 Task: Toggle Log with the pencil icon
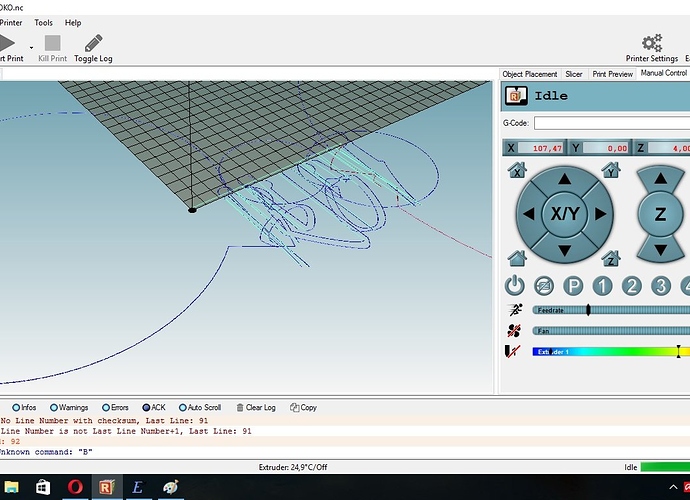pos(93,43)
